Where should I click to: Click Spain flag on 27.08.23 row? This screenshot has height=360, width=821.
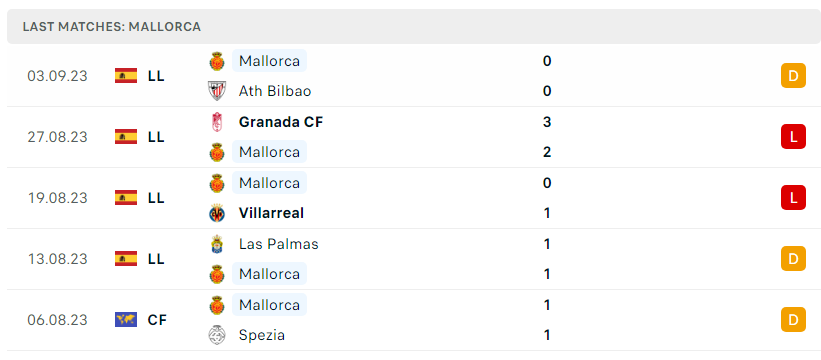[126, 137]
